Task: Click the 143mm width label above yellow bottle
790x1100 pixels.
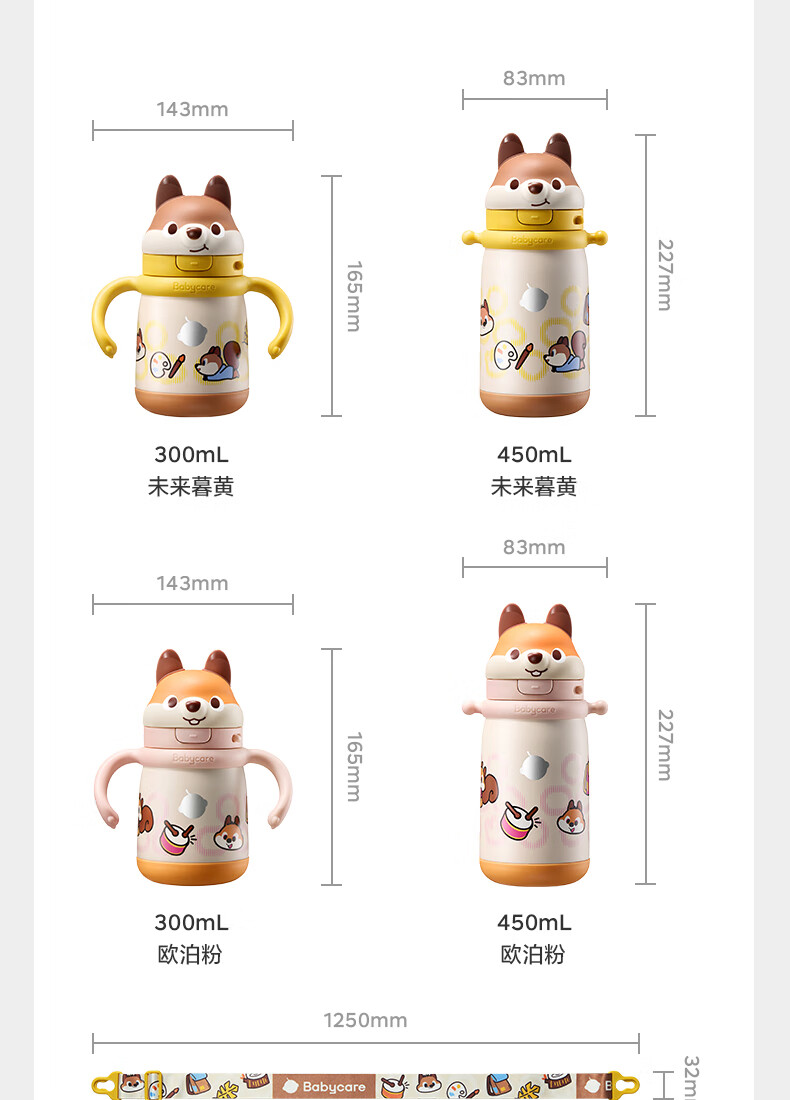Action: point(192,109)
